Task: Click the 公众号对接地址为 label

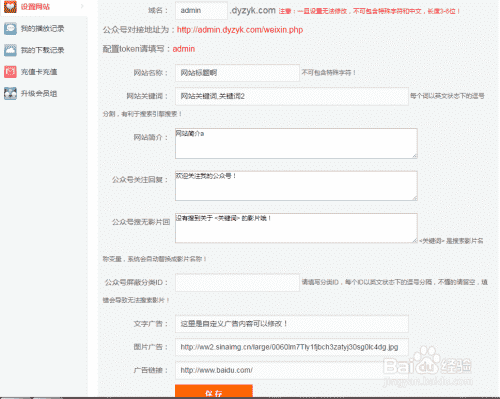Action: coord(139,30)
